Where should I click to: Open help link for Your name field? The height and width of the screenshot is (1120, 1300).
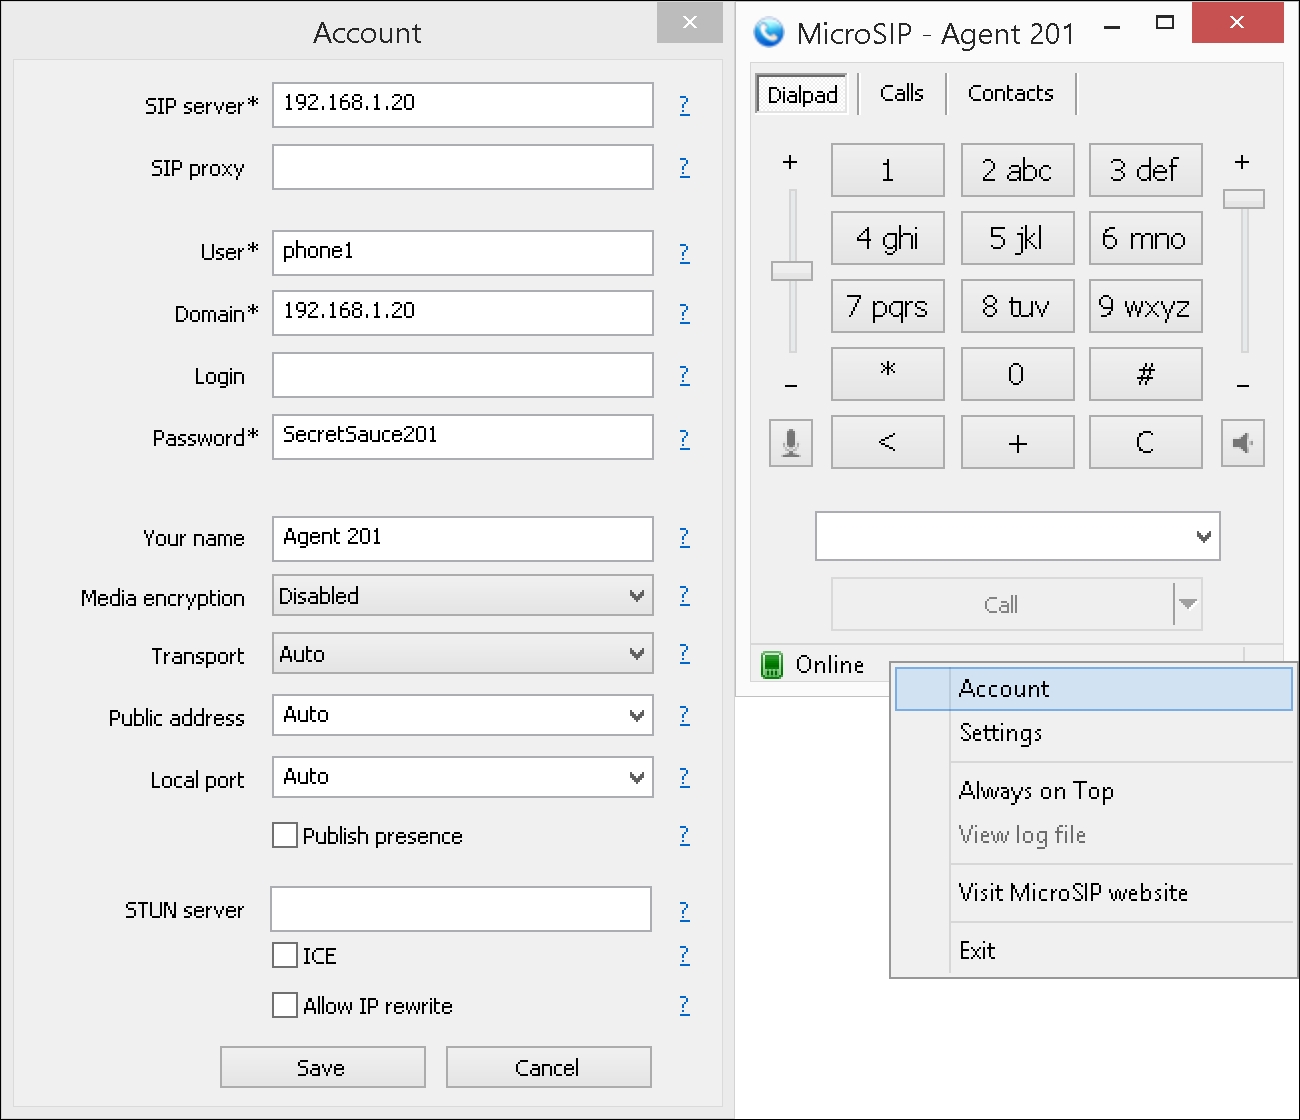point(684,537)
